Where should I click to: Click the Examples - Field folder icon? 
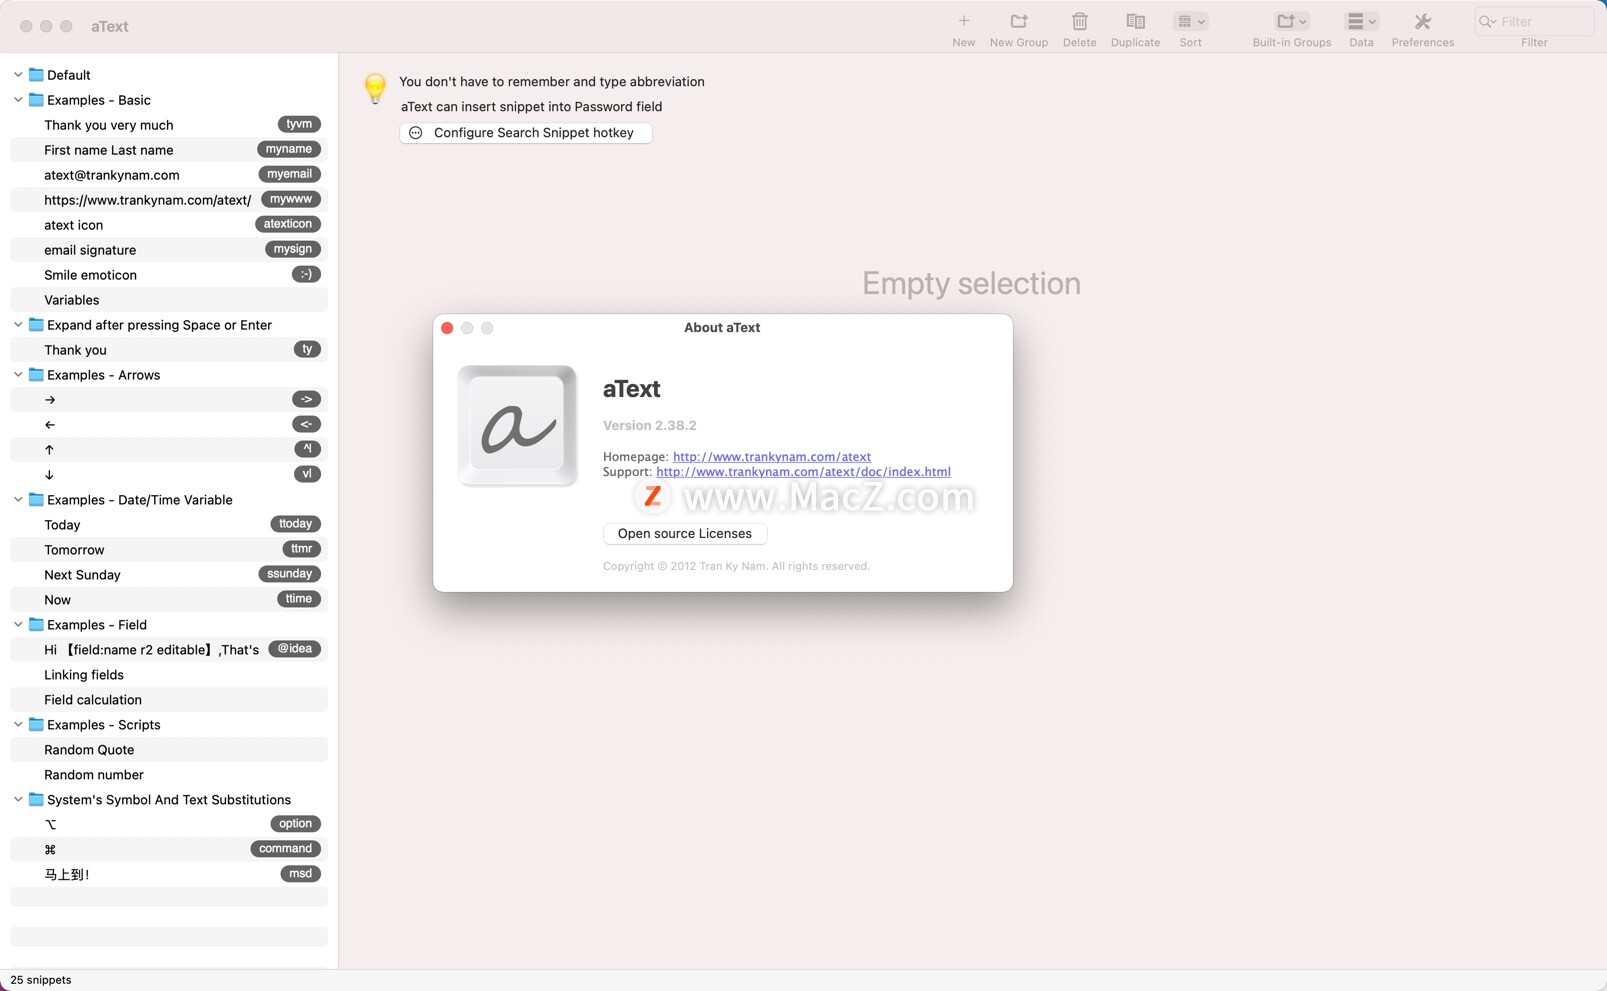36,625
